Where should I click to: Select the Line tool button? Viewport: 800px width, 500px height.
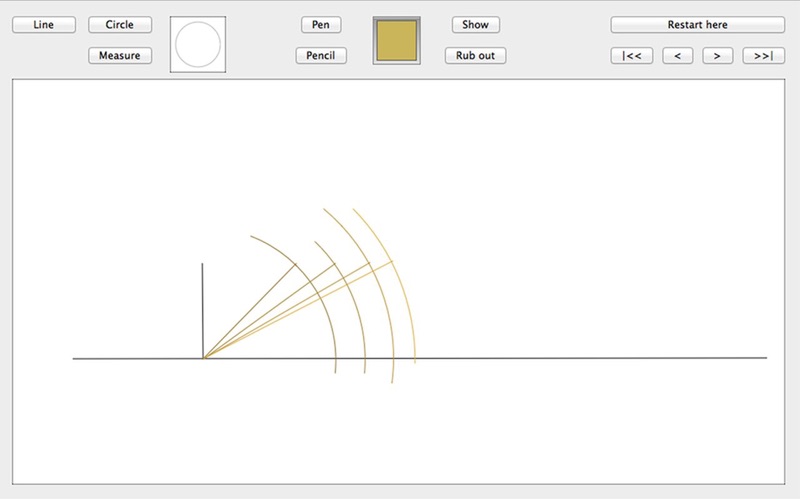(x=43, y=25)
